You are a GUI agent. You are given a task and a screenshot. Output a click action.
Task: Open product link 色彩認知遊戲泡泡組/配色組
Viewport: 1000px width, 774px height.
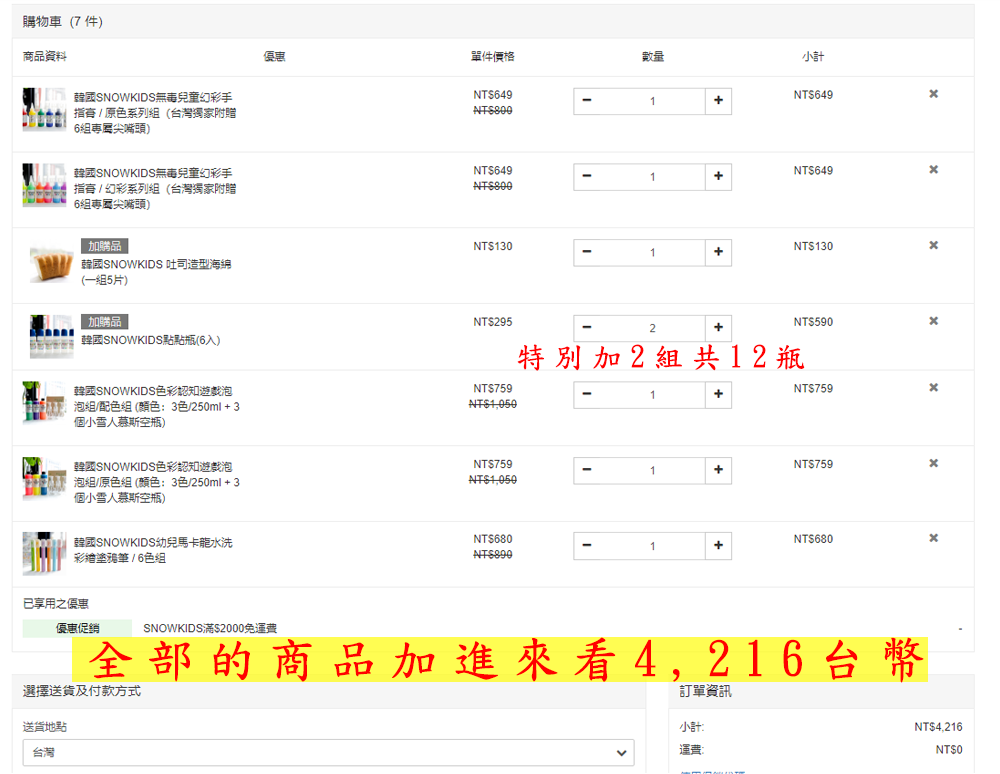click(x=156, y=407)
